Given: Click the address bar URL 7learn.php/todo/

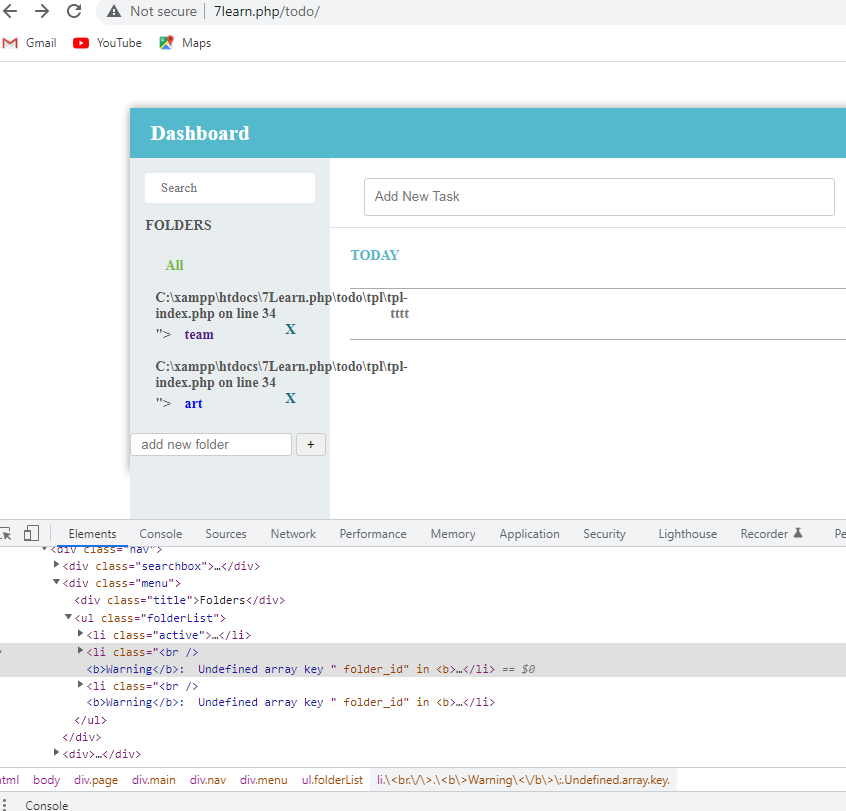Looking at the screenshot, I should (267, 11).
